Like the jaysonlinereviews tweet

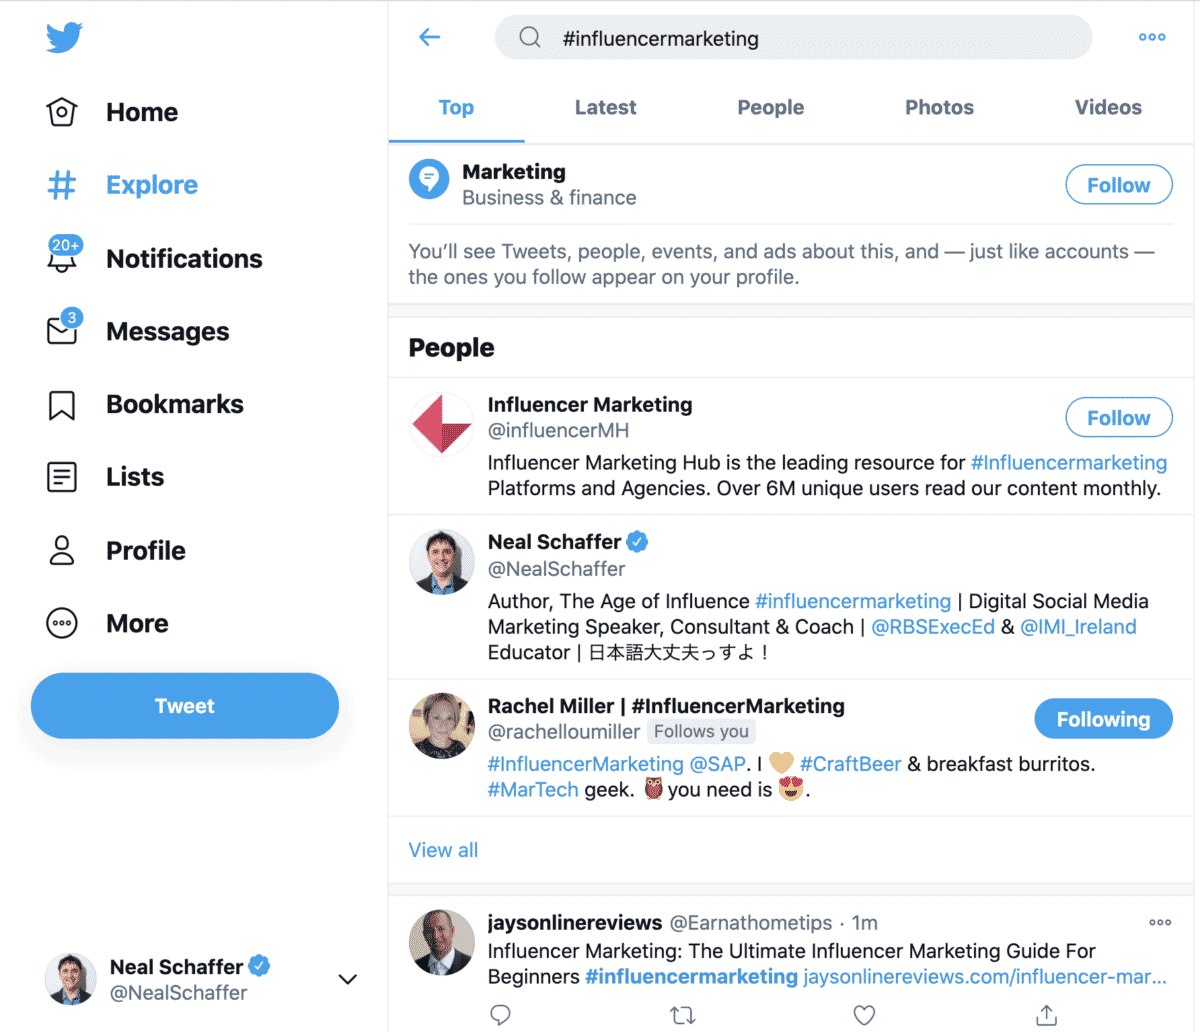[864, 1014]
